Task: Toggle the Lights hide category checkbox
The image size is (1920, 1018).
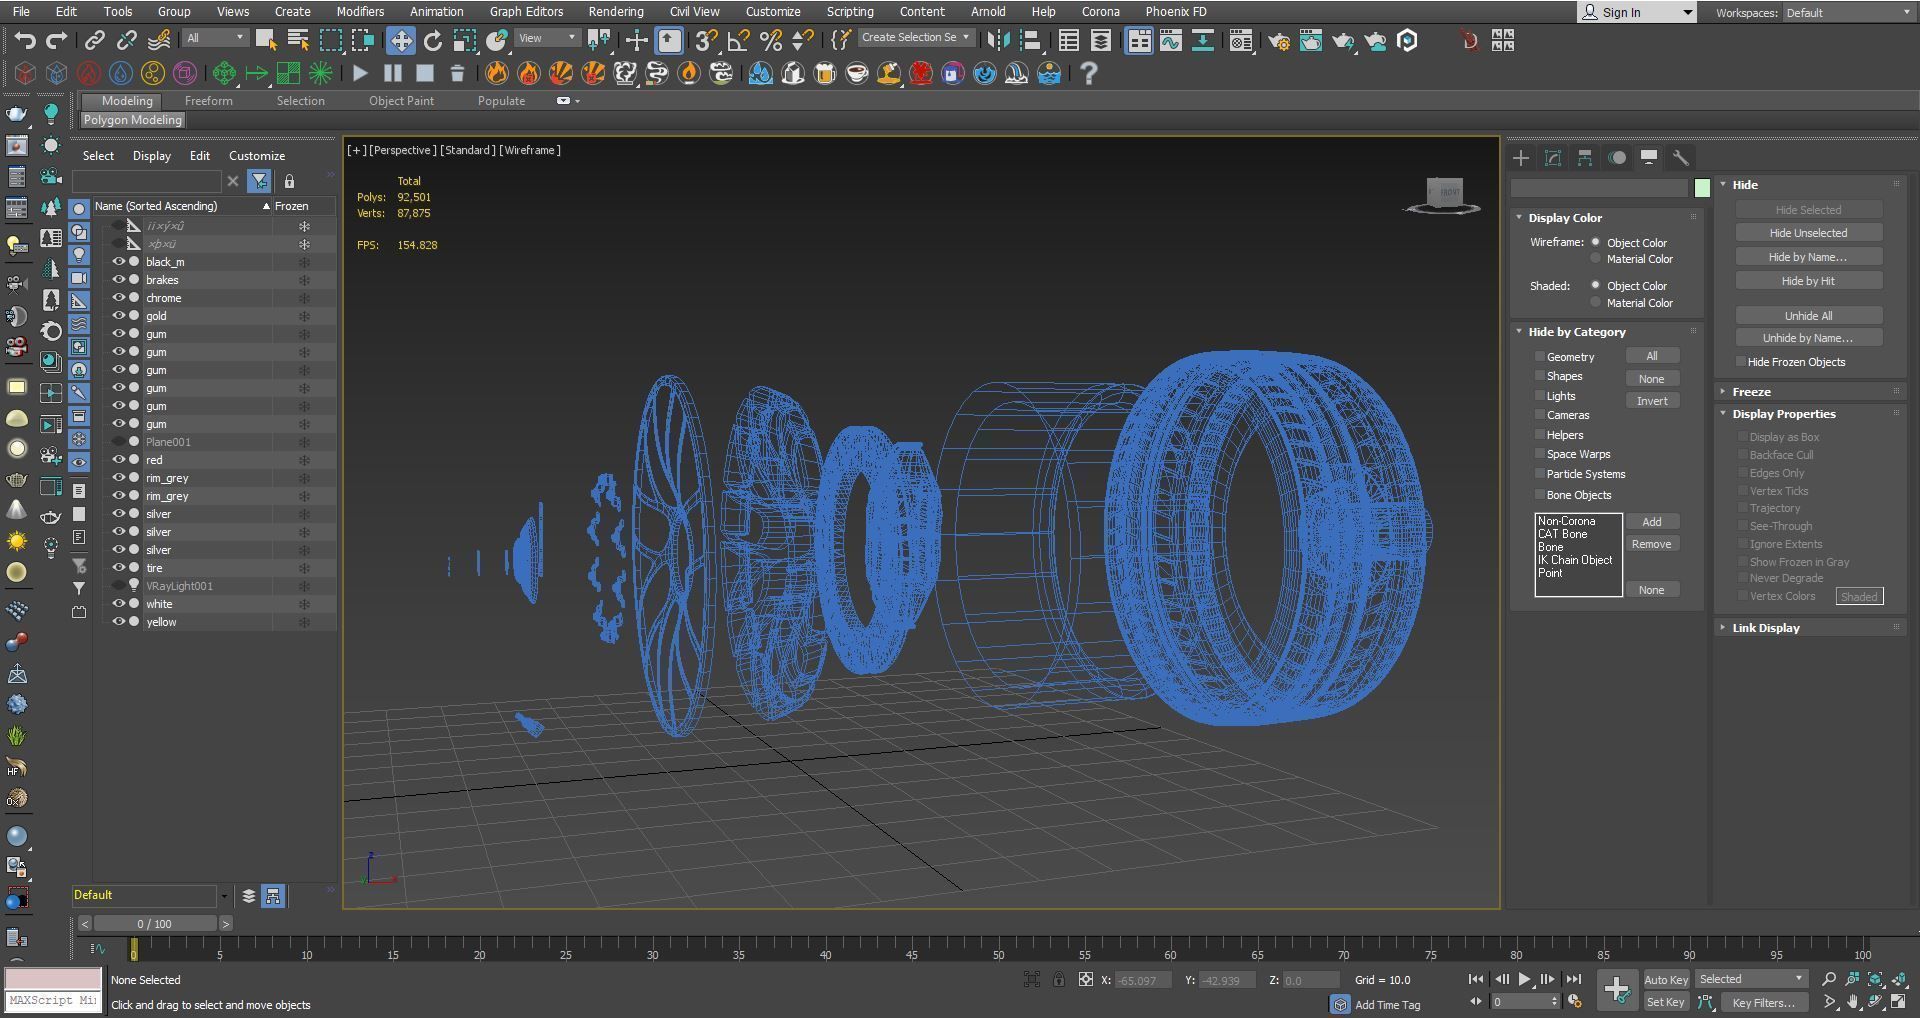Action: [x=1540, y=395]
